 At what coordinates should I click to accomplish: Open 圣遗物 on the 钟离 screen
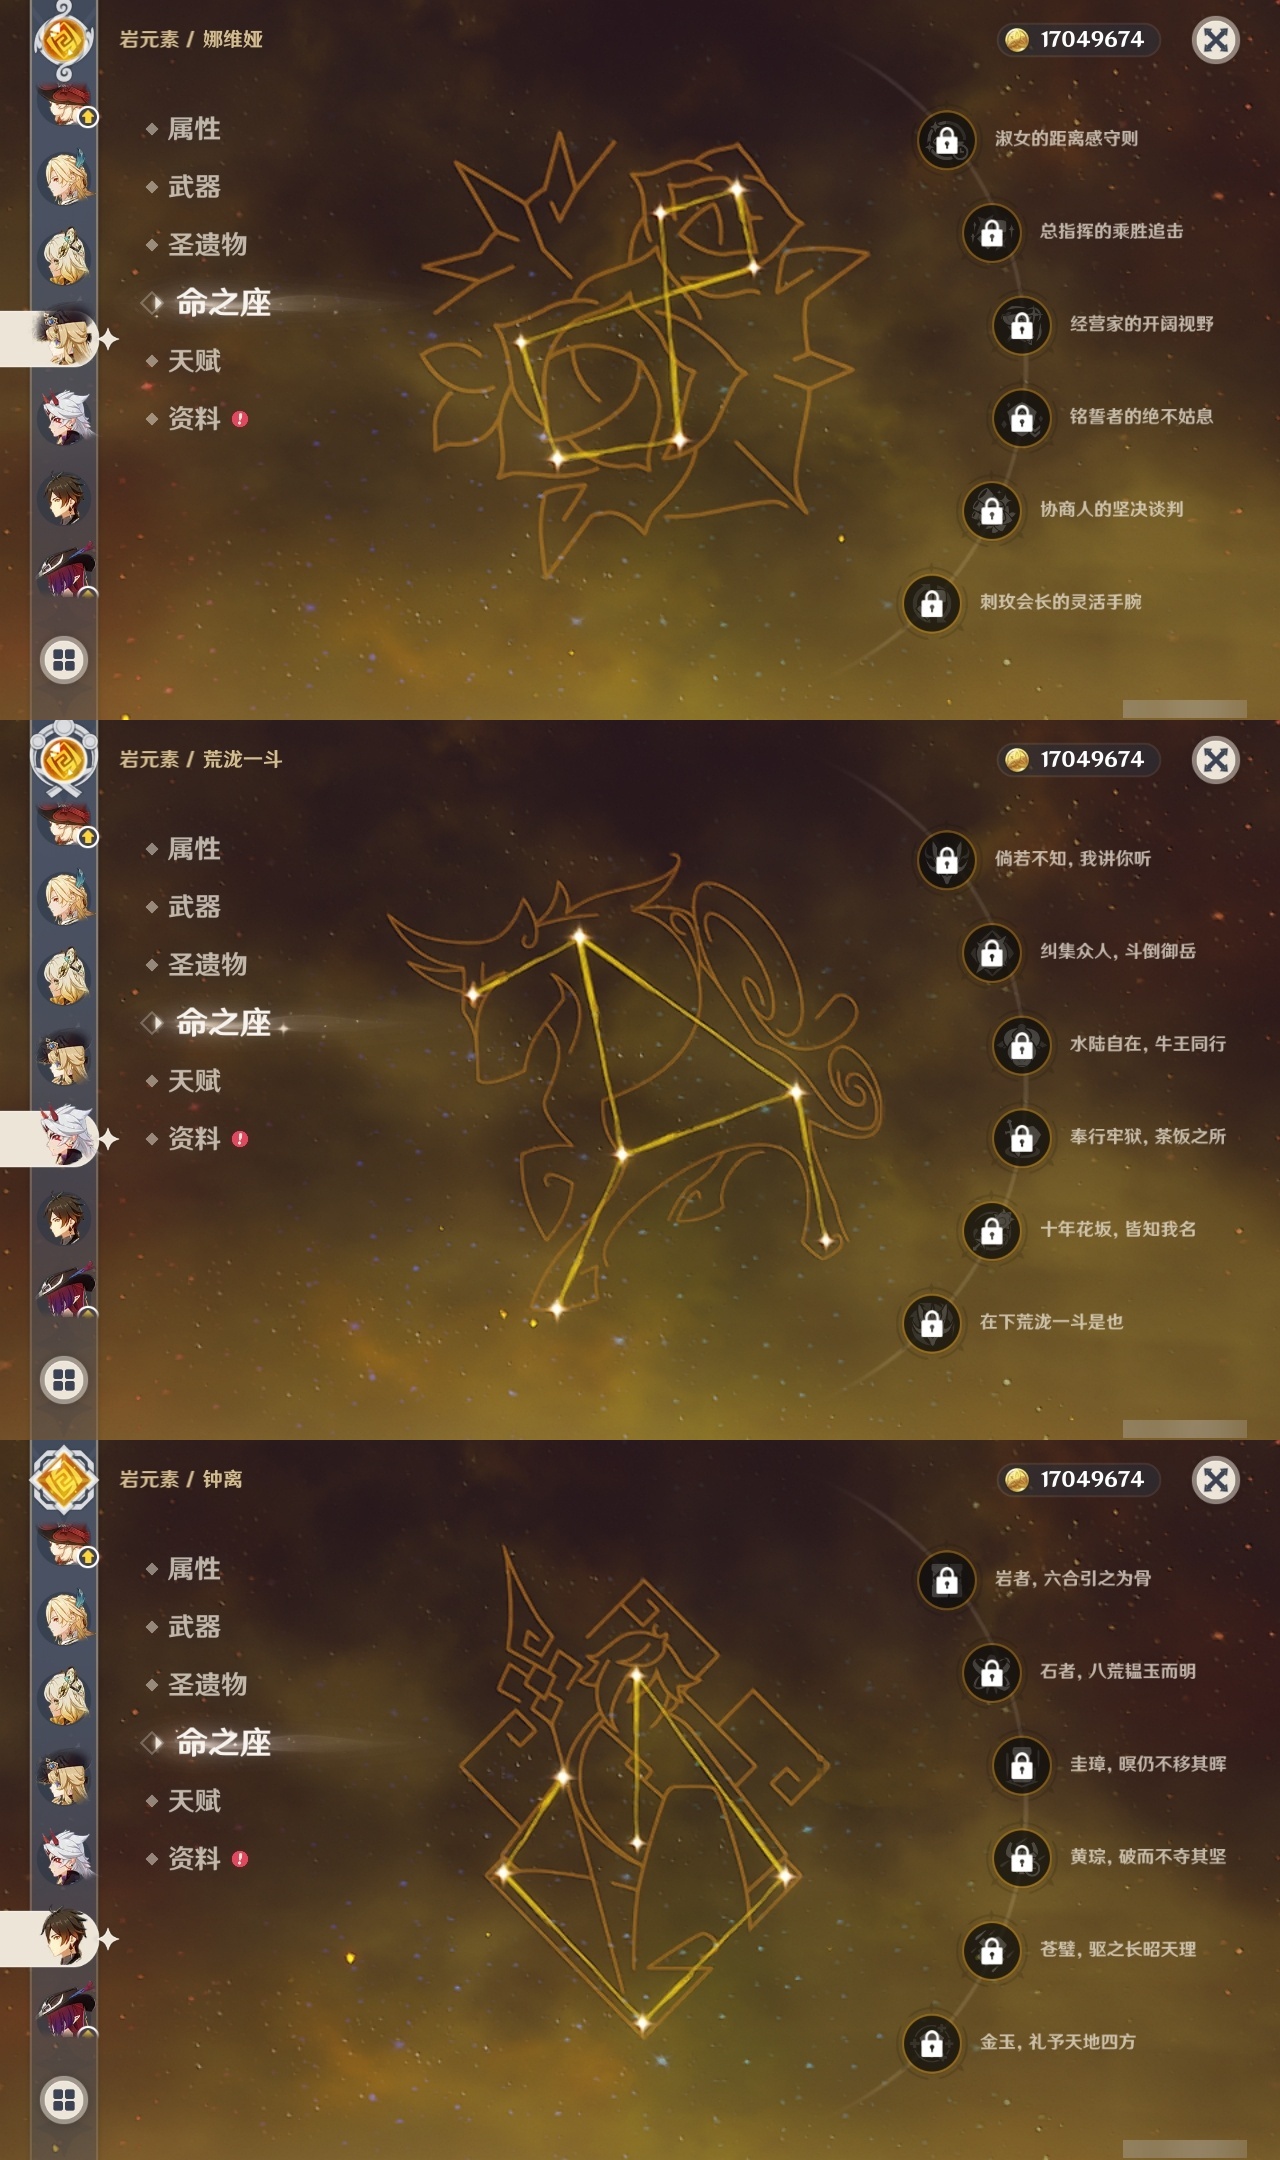click(x=207, y=1685)
